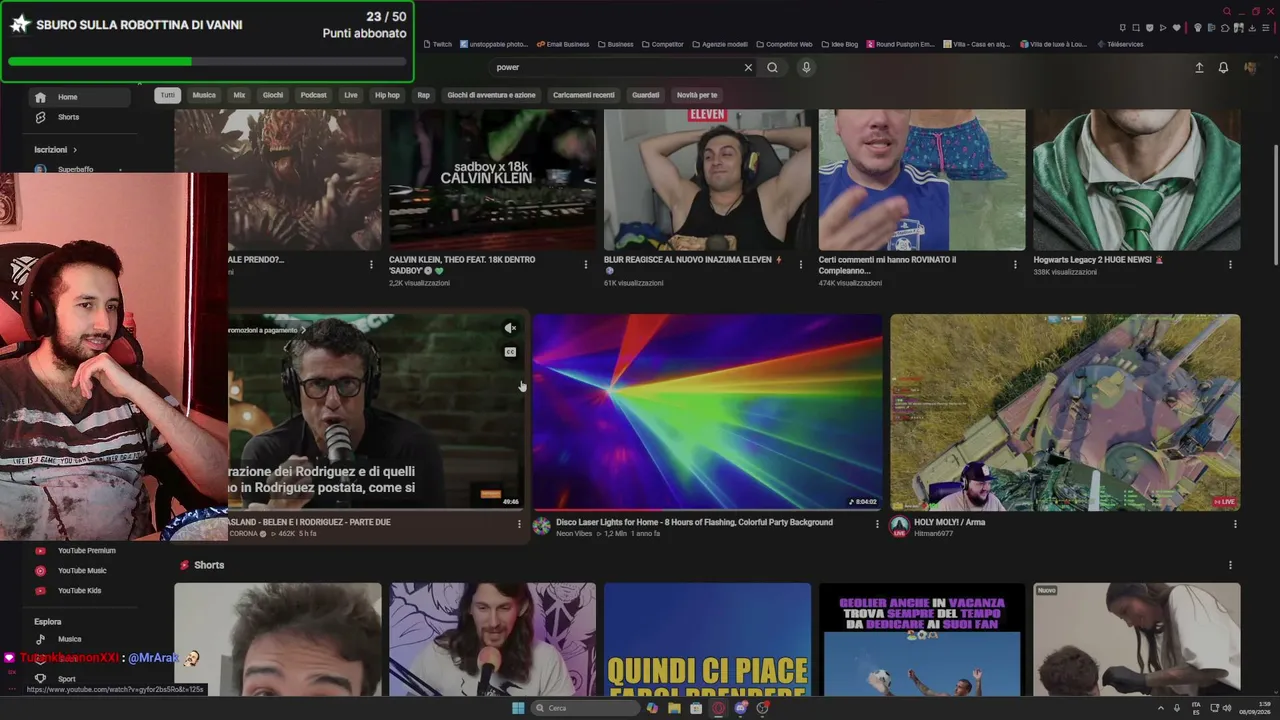Open Shorts in the YouTube sidebar
The image size is (1280, 720).
point(80,117)
